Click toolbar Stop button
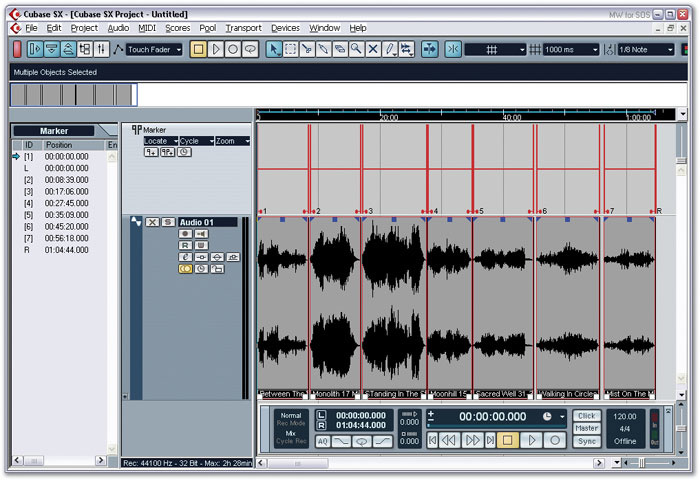Image resolution: width=700 pixels, height=481 pixels. point(199,49)
